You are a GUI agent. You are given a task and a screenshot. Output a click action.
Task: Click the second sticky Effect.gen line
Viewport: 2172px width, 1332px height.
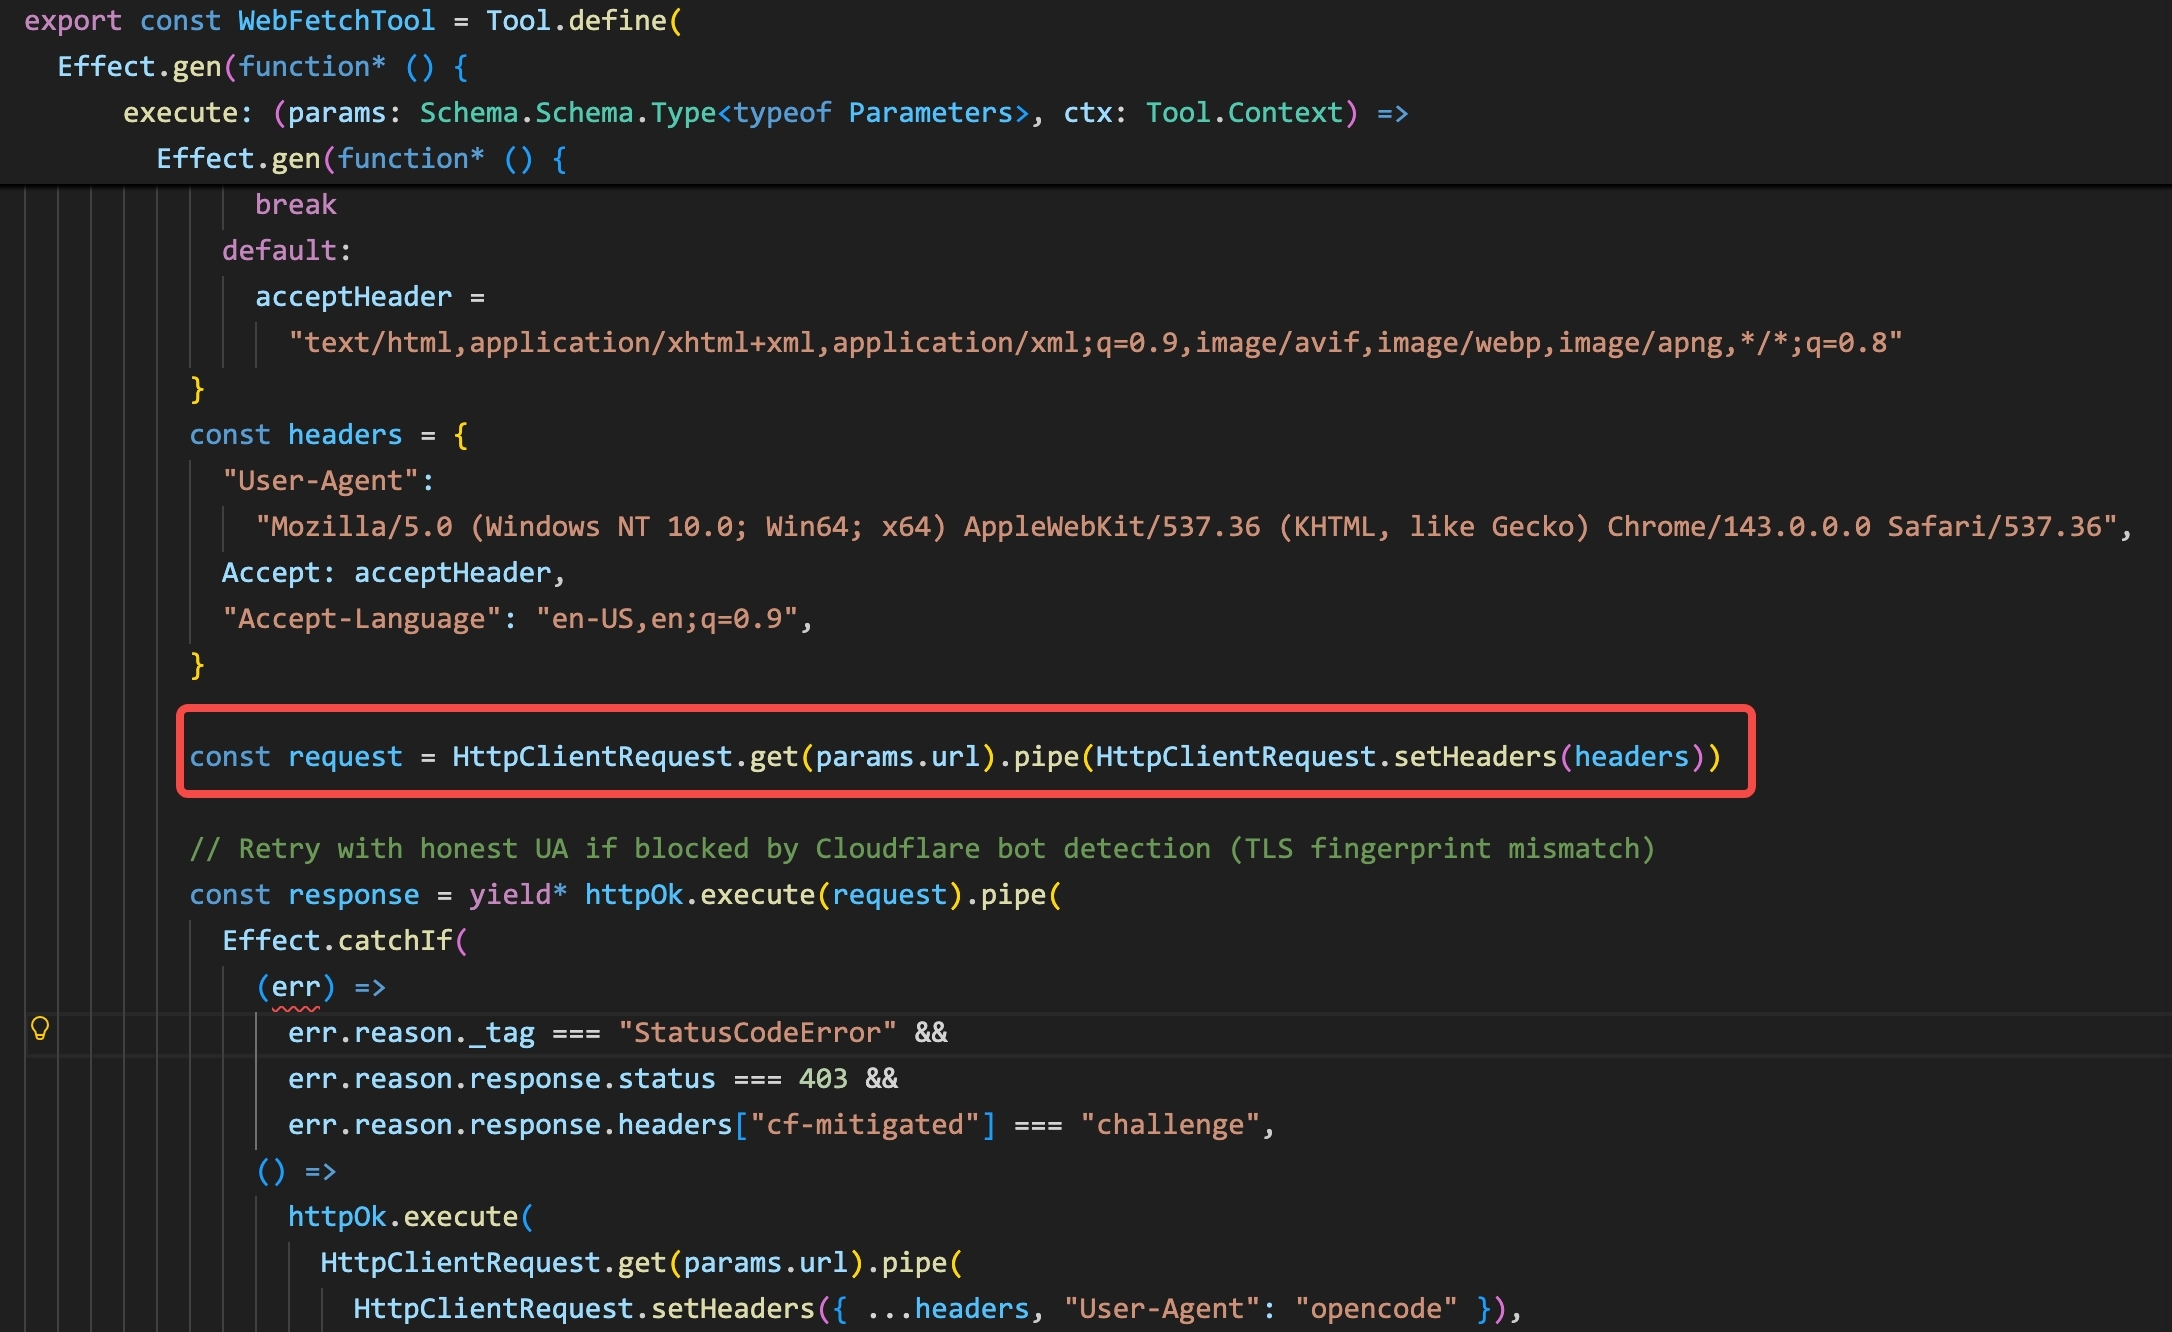[362, 159]
